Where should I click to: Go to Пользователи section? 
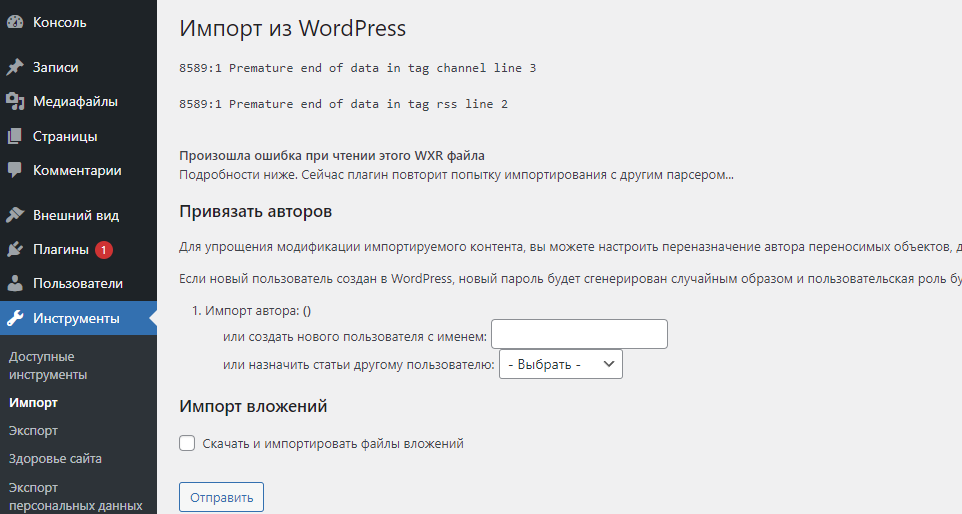tap(78, 283)
